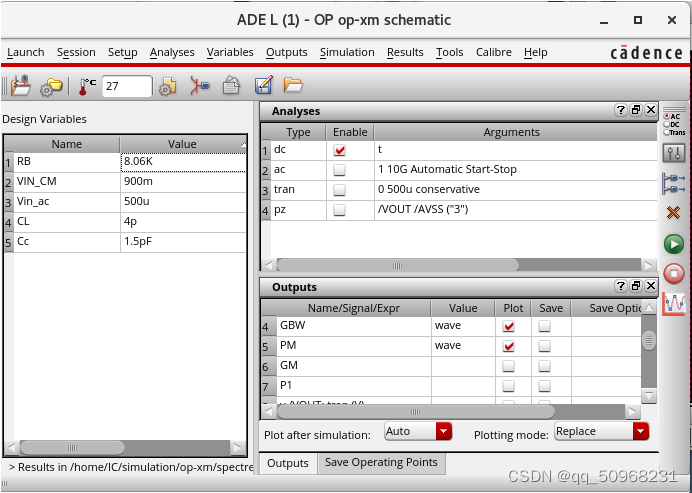Viewport: 692px width, 493px height.
Task: Click the setup outputs icon in side toolbar
Action: click(x=674, y=183)
